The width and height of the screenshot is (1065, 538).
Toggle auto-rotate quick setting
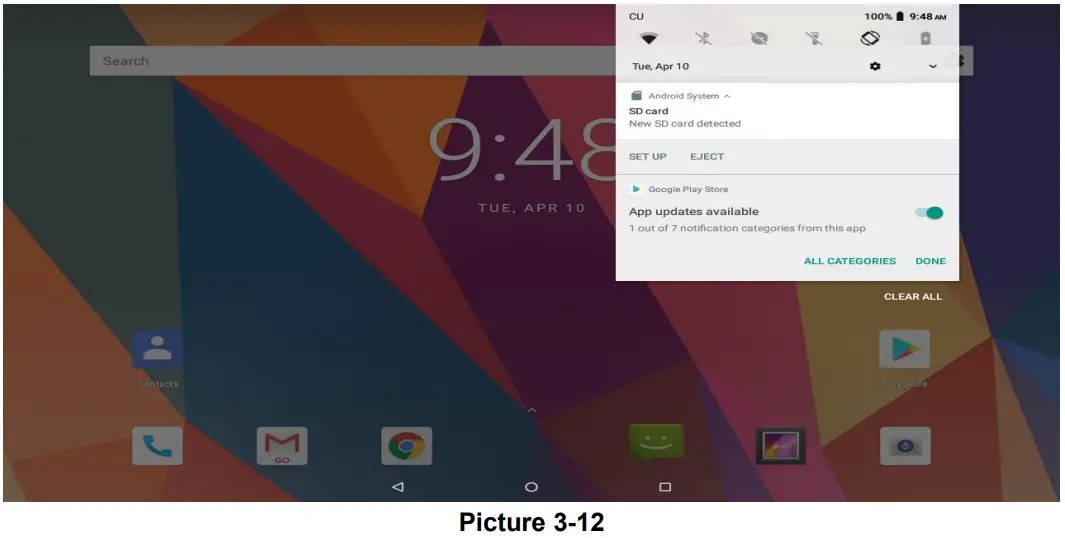click(x=870, y=38)
